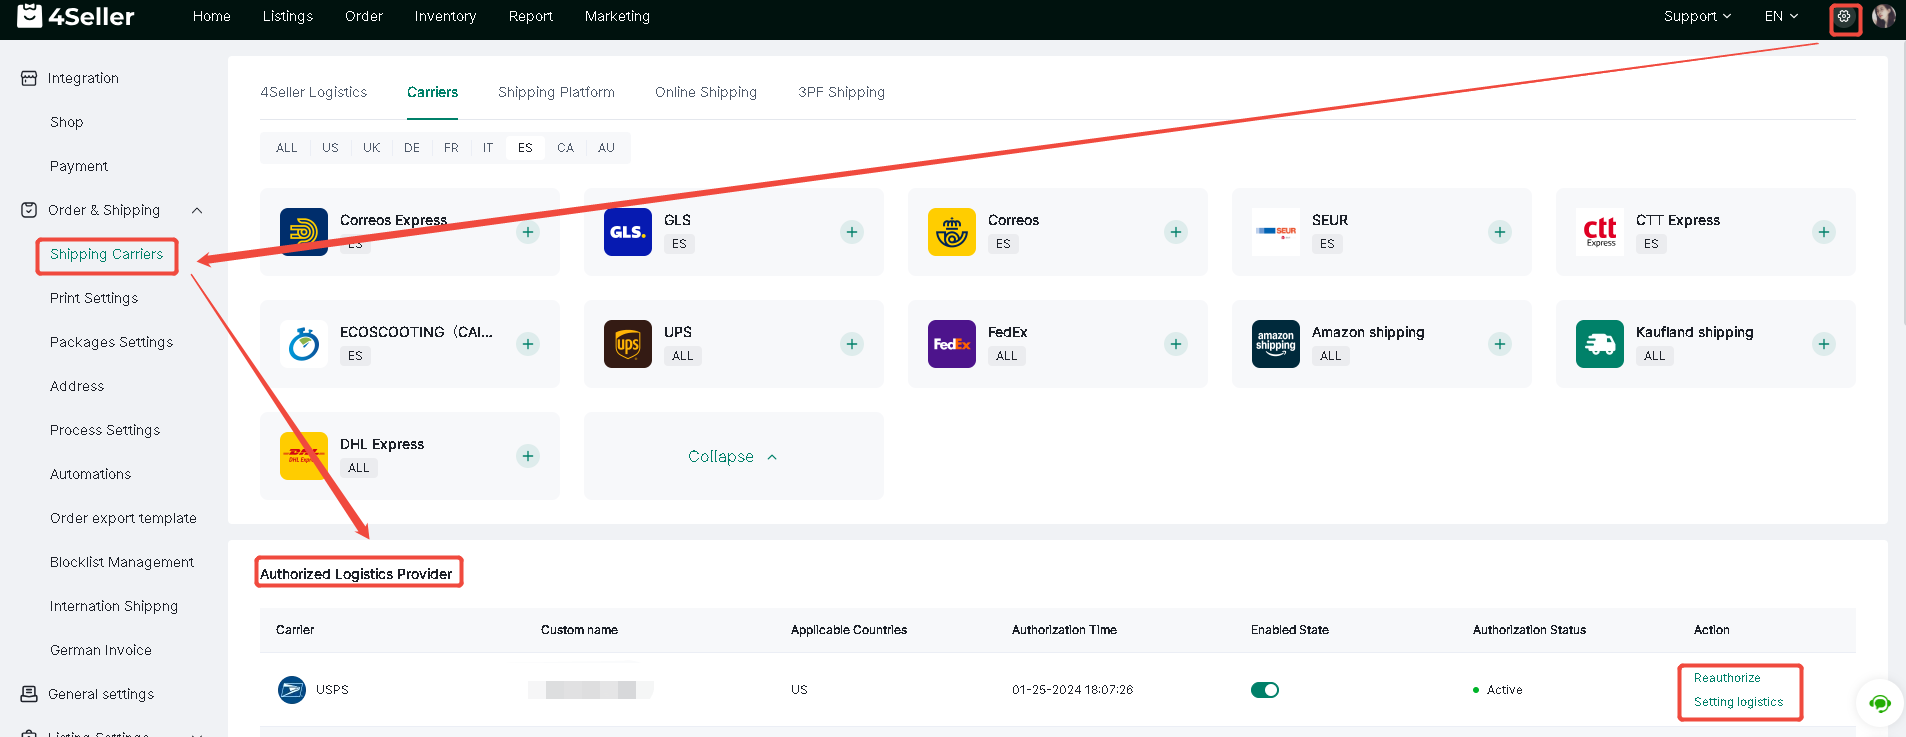This screenshot has height=737, width=1906.
Task: Filter carriers by ALL countries
Action: click(x=287, y=148)
